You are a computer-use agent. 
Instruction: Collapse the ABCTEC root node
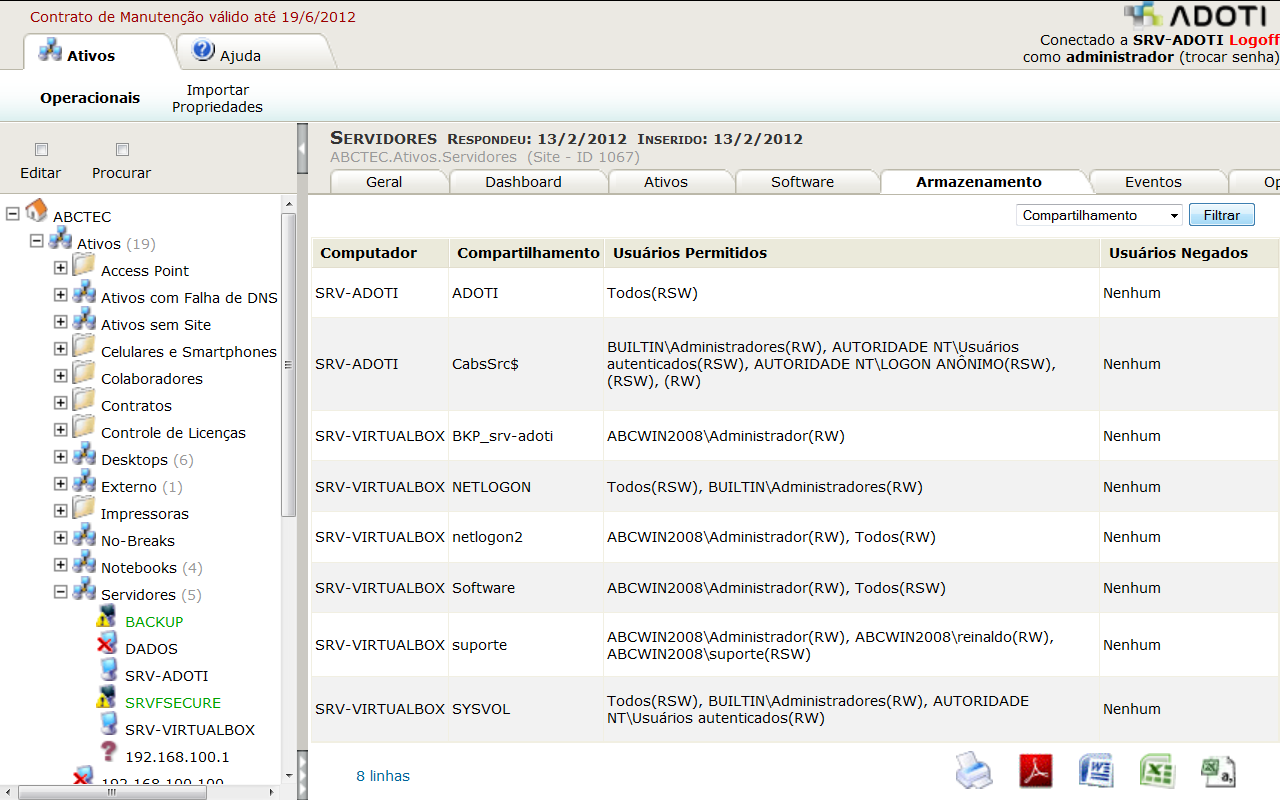(13, 213)
